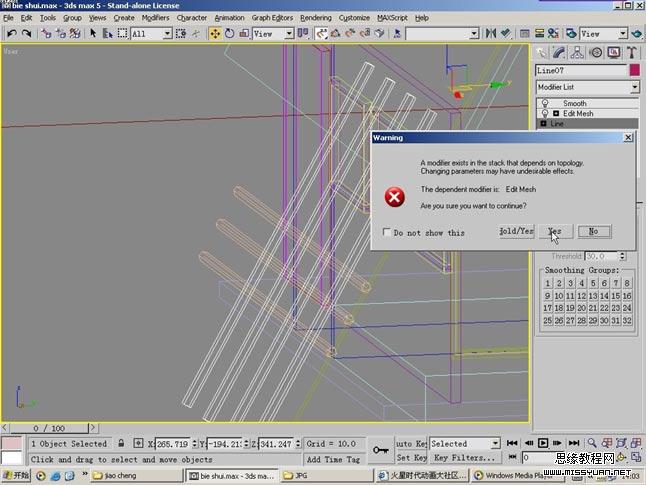Activate the Select and Link tool
Screen dimensions: 646x485
pyautogui.click(x=46, y=33)
